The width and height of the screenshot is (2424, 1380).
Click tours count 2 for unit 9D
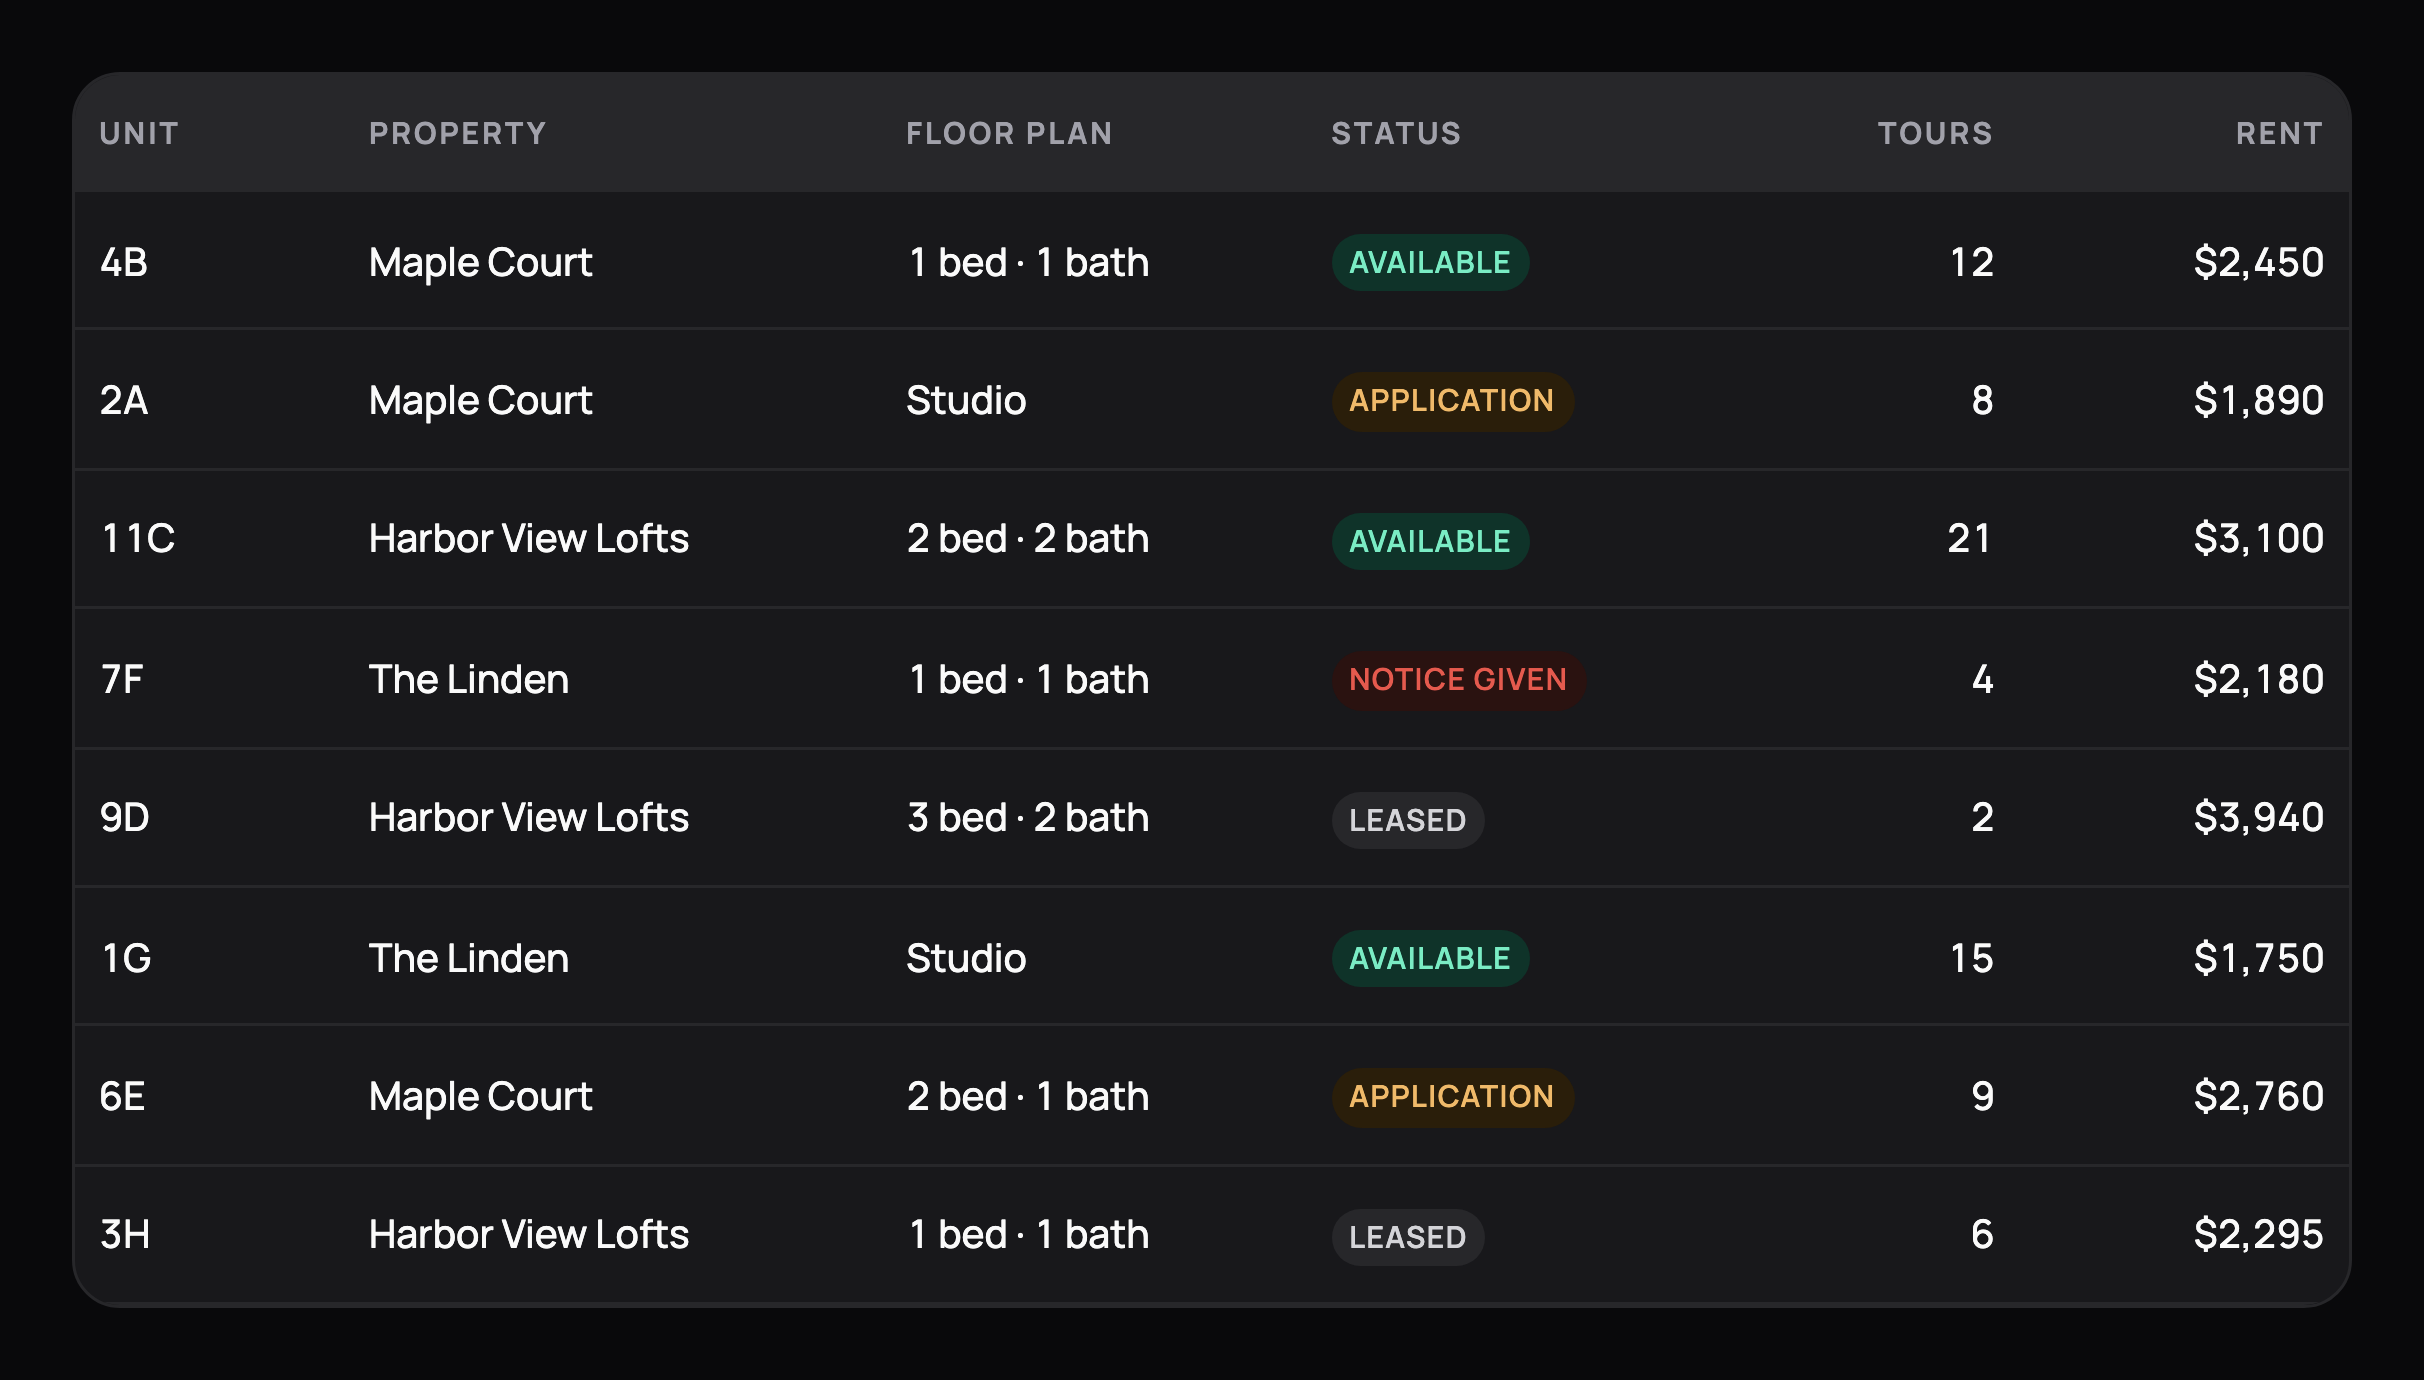click(x=1982, y=817)
